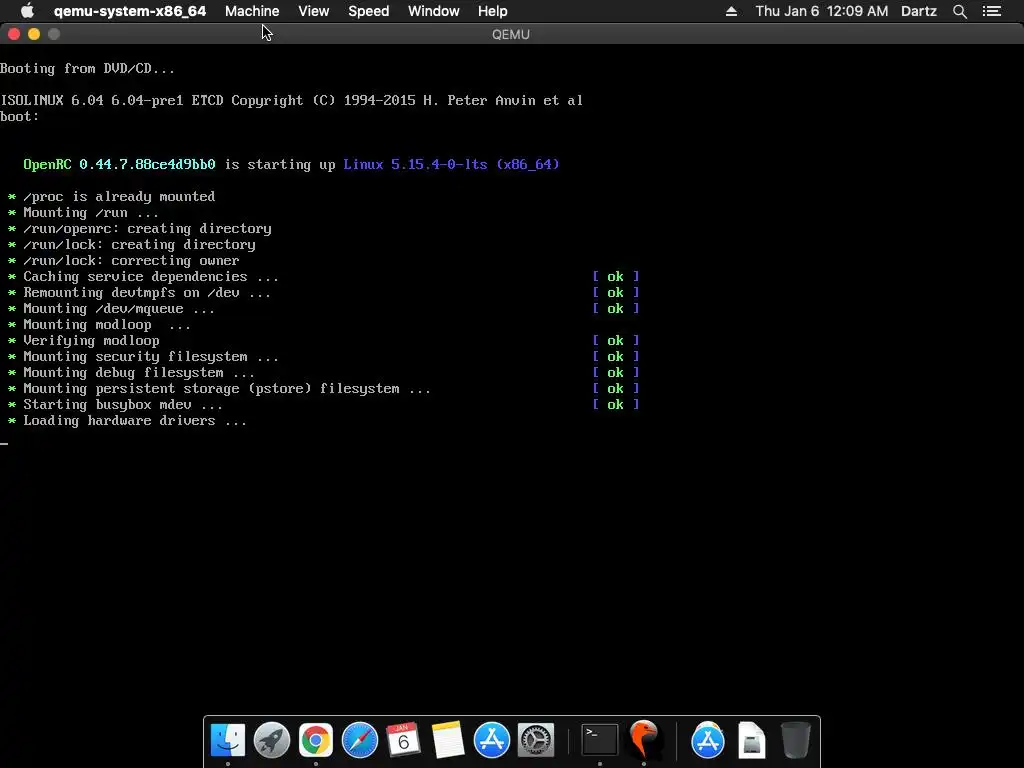The image size is (1024, 768).
Task: Click ok status for Caching service dependencies
Action: 615,276
